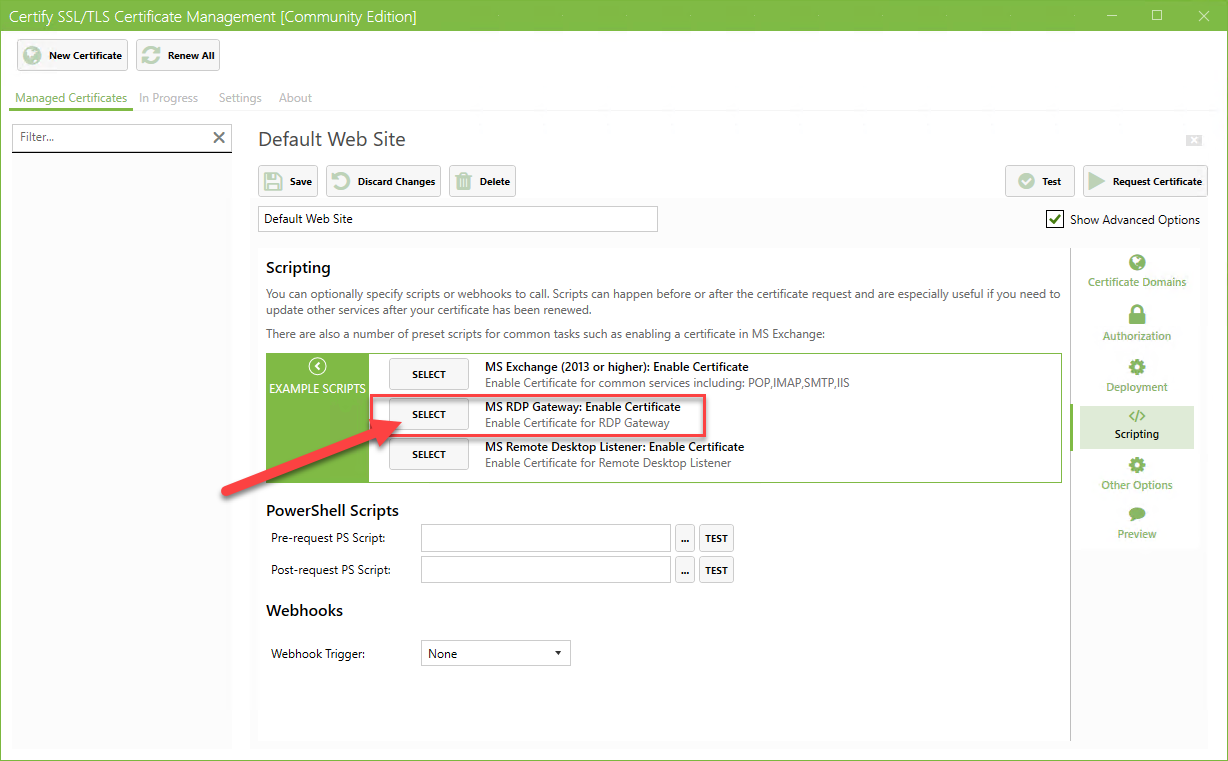
Task: Go to the Deployment section
Action: point(1137,376)
